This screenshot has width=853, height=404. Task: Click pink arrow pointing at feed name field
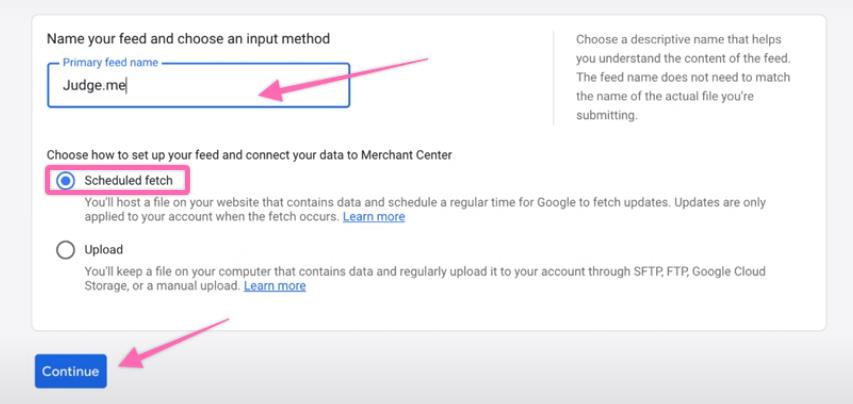pyautogui.click(x=342, y=78)
